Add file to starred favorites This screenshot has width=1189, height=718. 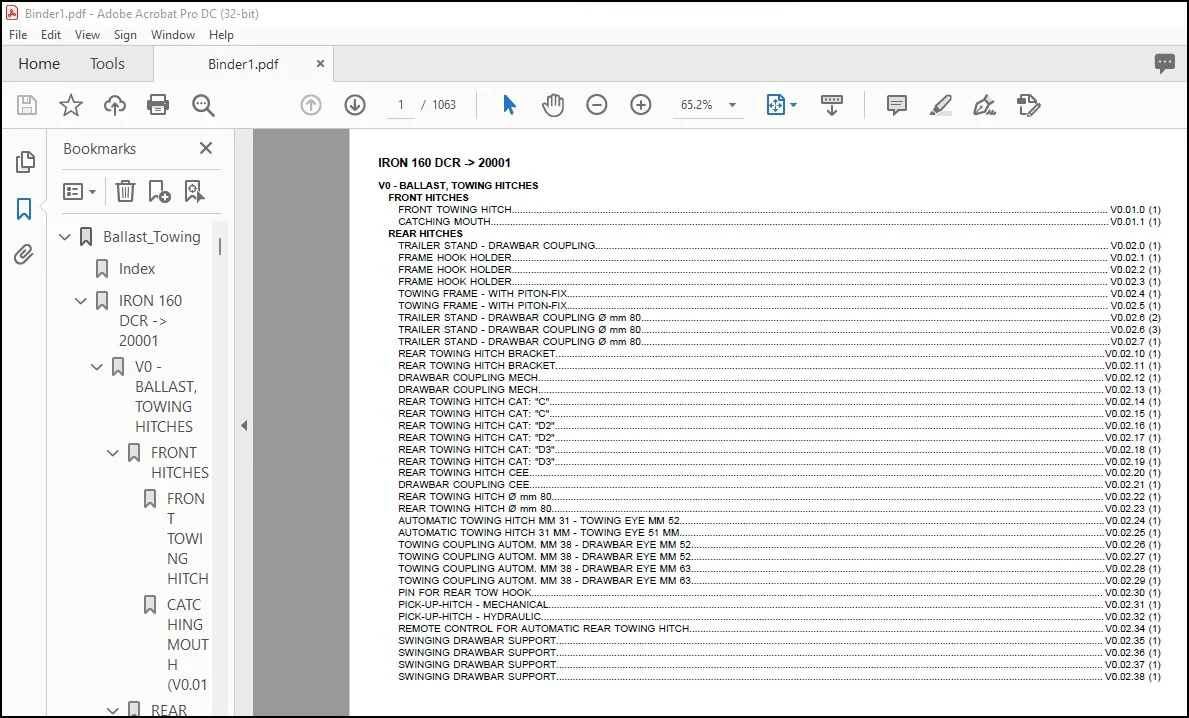pos(71,105)
